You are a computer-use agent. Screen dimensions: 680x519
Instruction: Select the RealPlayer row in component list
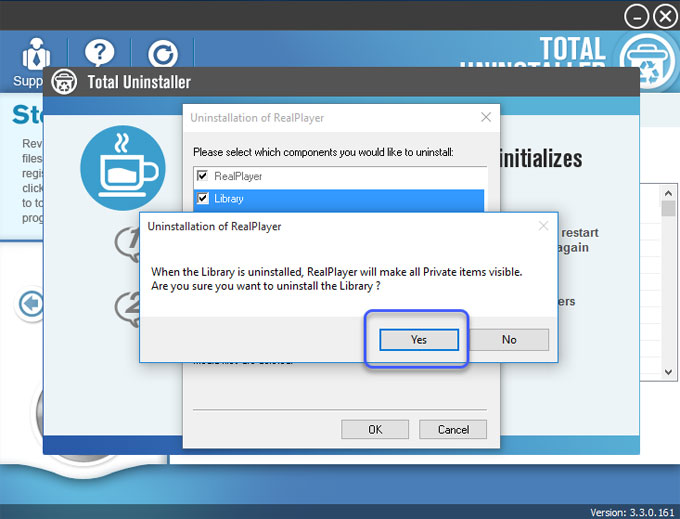point(339,177)
